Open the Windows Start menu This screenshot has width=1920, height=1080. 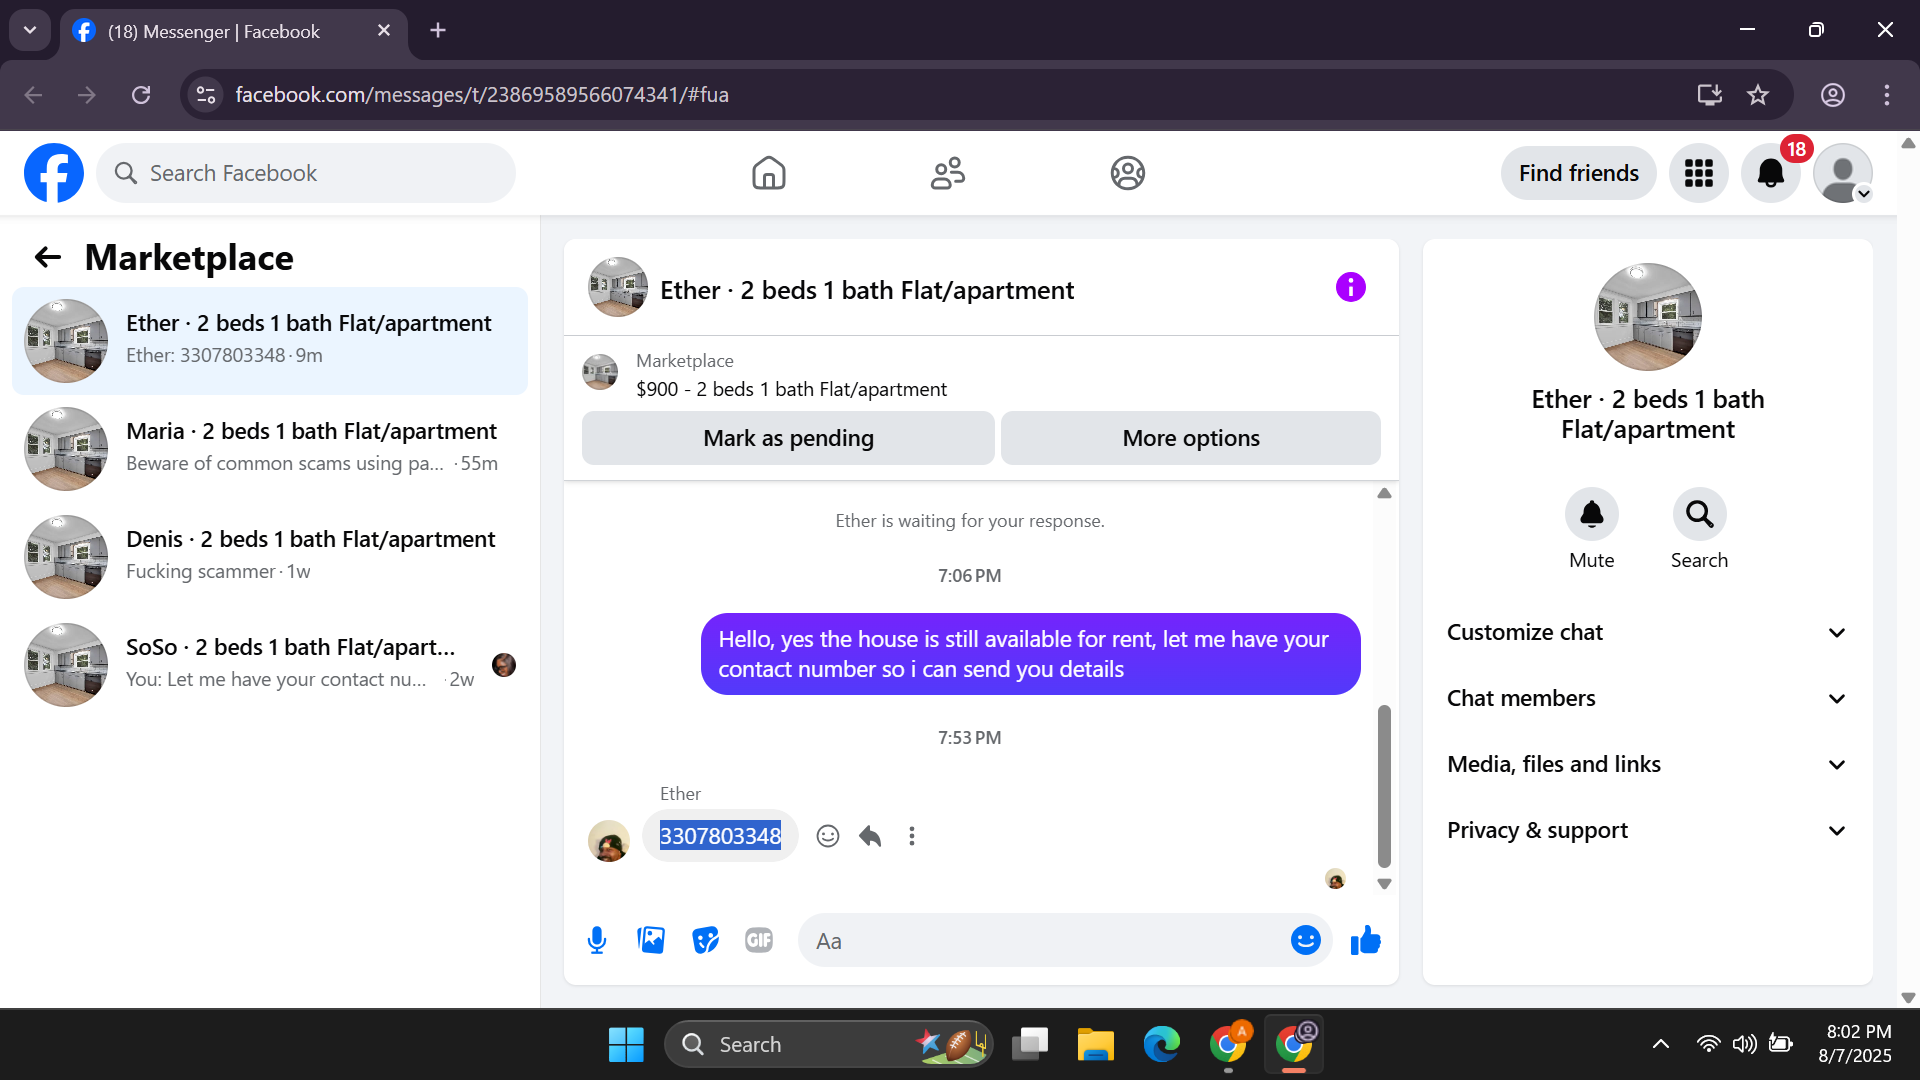pyautogui.click(x=626, y=1044)
